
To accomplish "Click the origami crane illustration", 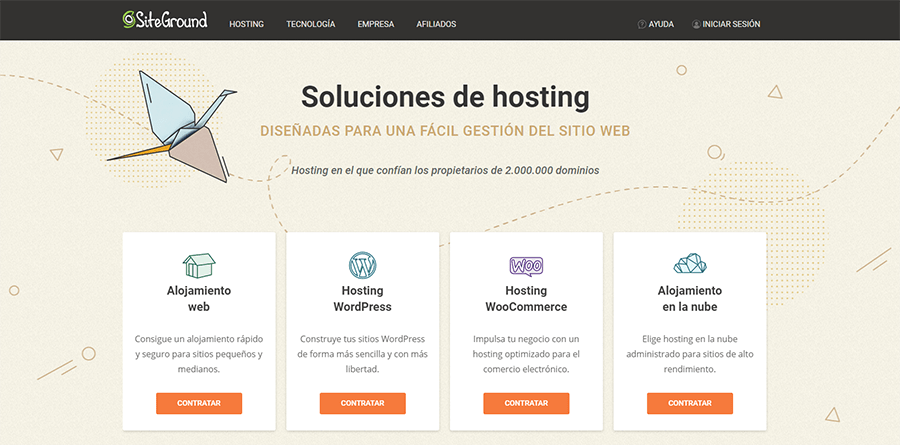I will click(x=172, y=125).
